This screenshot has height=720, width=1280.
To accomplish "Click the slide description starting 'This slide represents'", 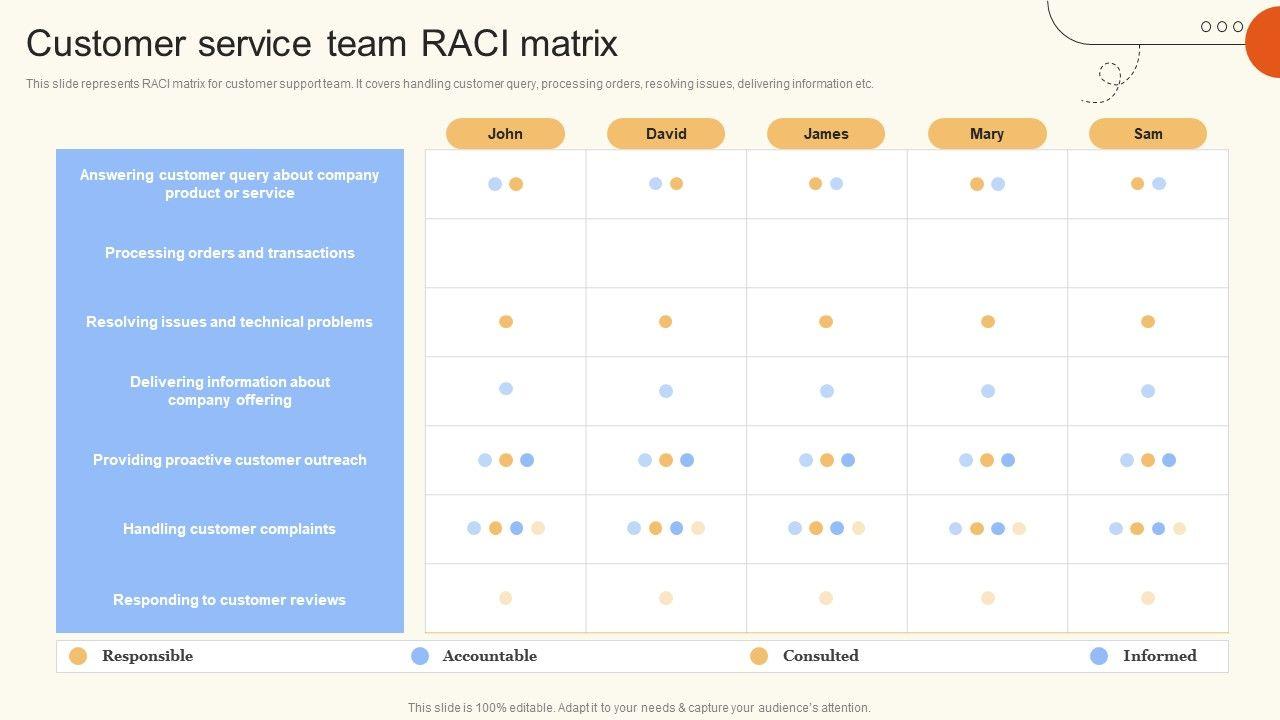I will coord(450,84).
